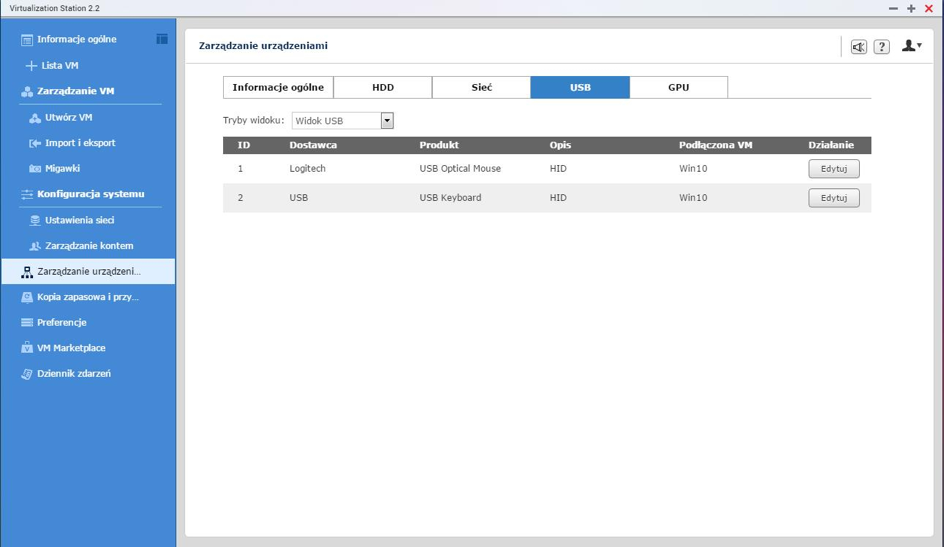
Task: Click the speaker notification icon
Action: (858, 47)
